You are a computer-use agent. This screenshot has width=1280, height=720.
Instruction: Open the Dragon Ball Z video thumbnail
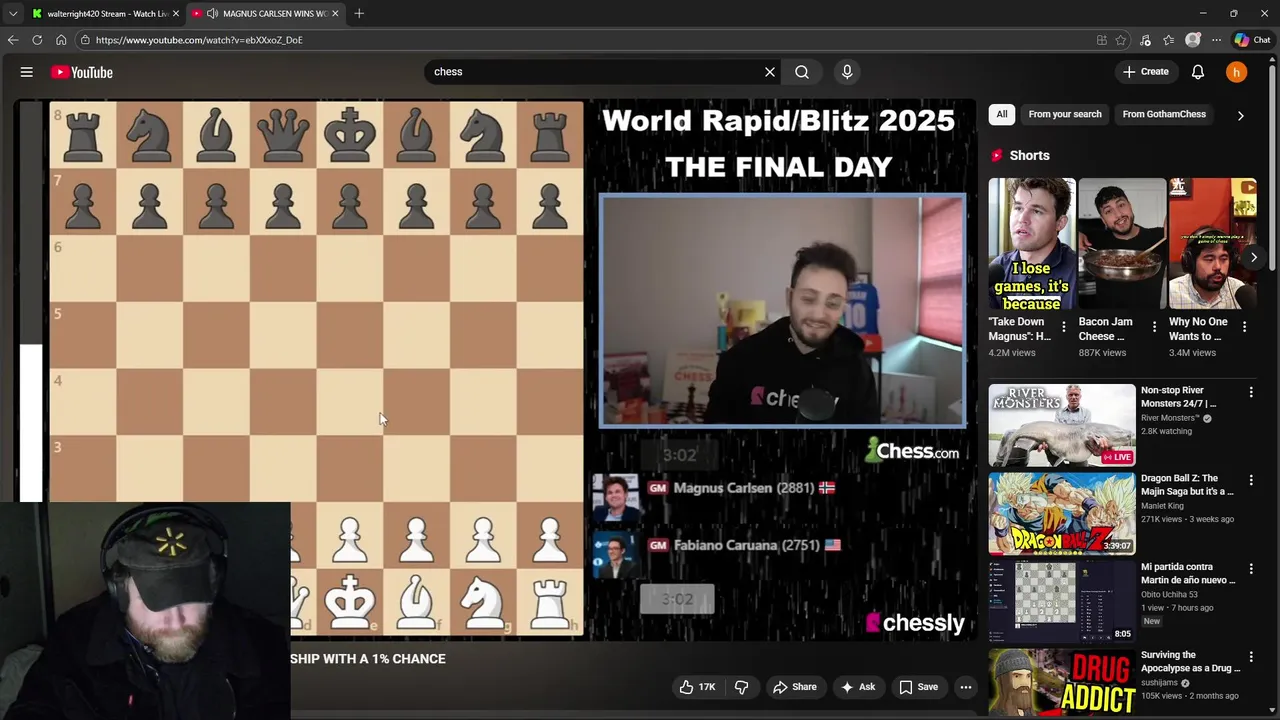[1062, 513]
